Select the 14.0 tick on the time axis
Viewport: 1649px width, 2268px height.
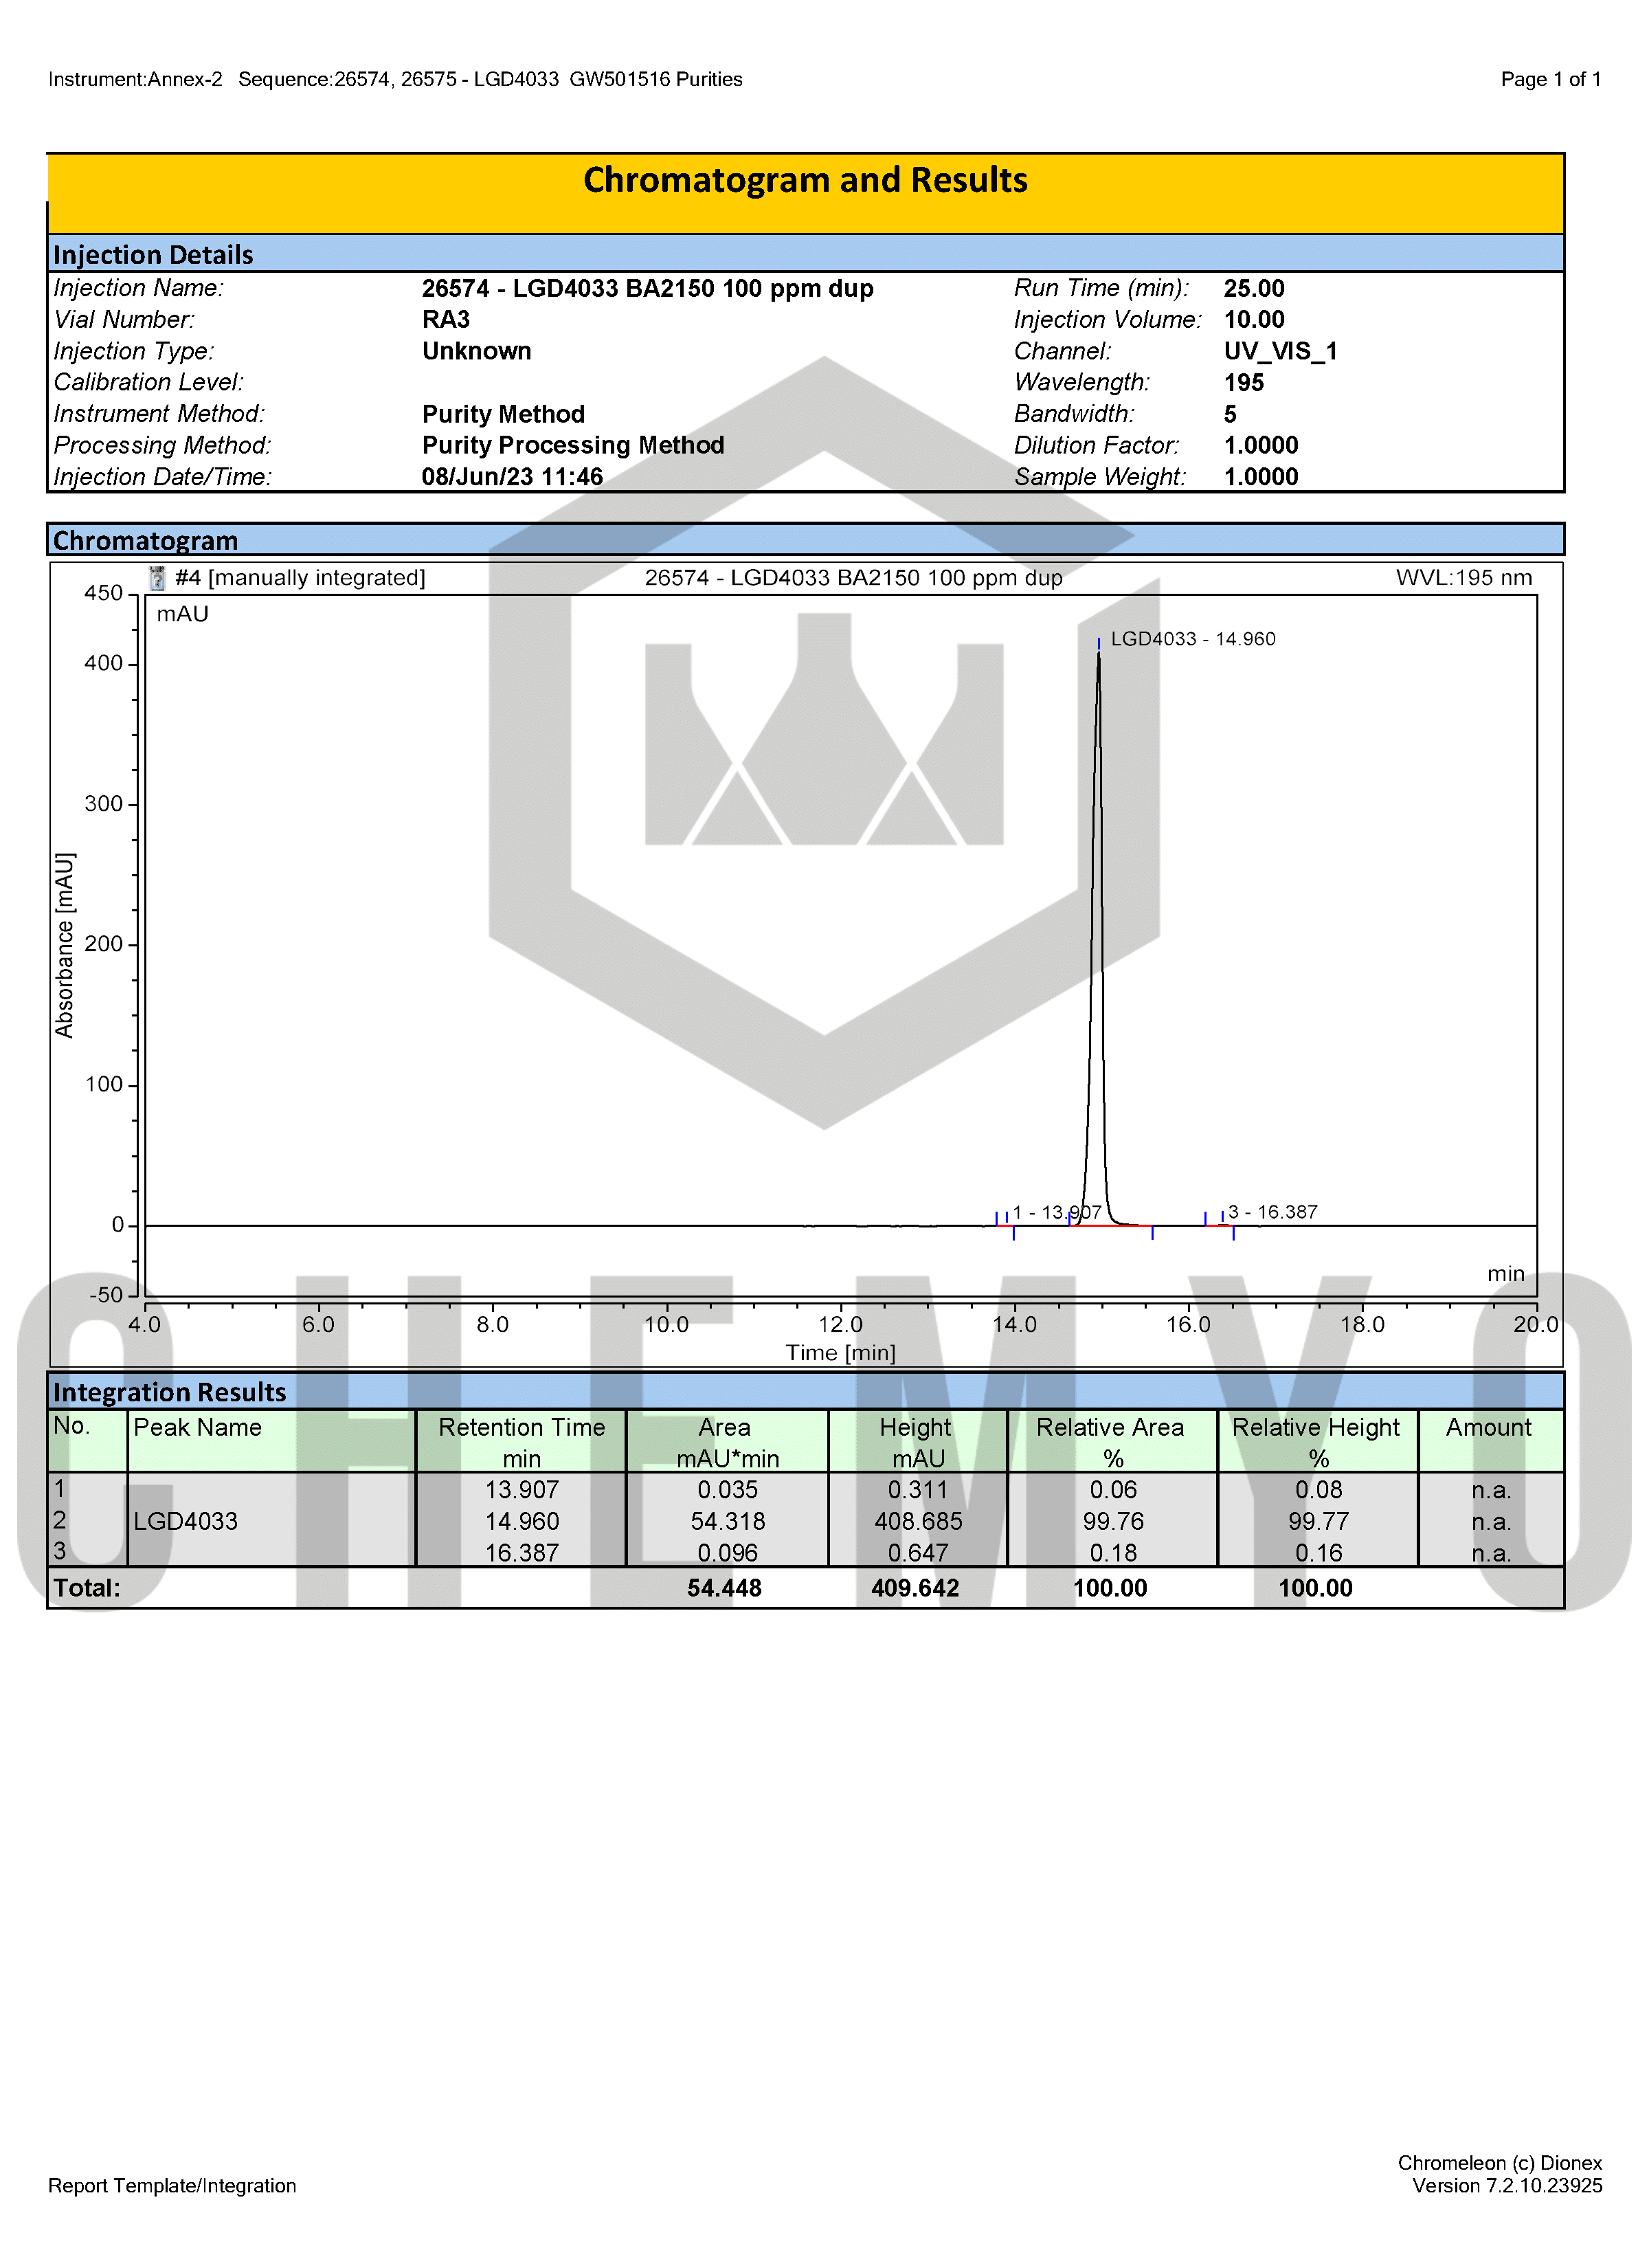coord(1014,1325)
